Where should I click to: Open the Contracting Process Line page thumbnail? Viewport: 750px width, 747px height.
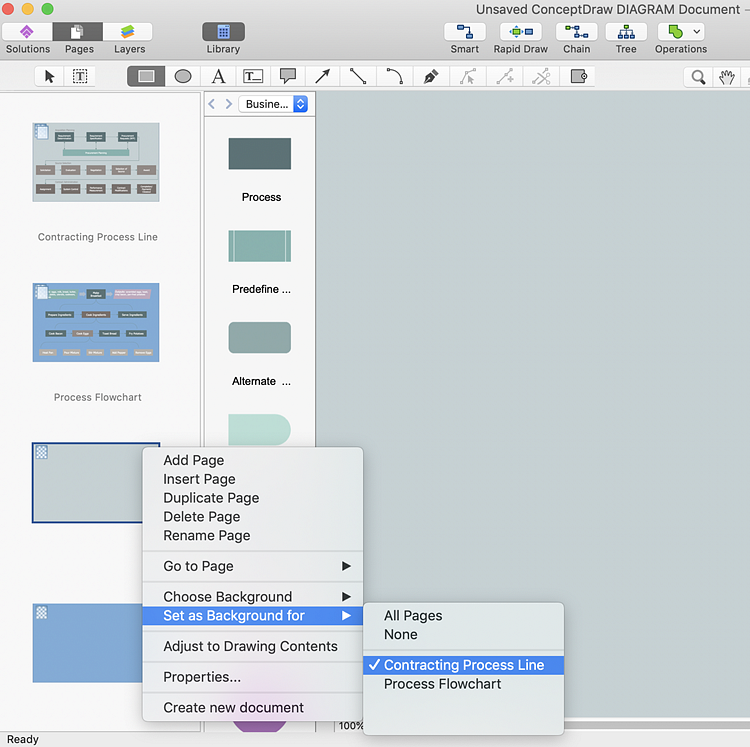coord(96,162)
